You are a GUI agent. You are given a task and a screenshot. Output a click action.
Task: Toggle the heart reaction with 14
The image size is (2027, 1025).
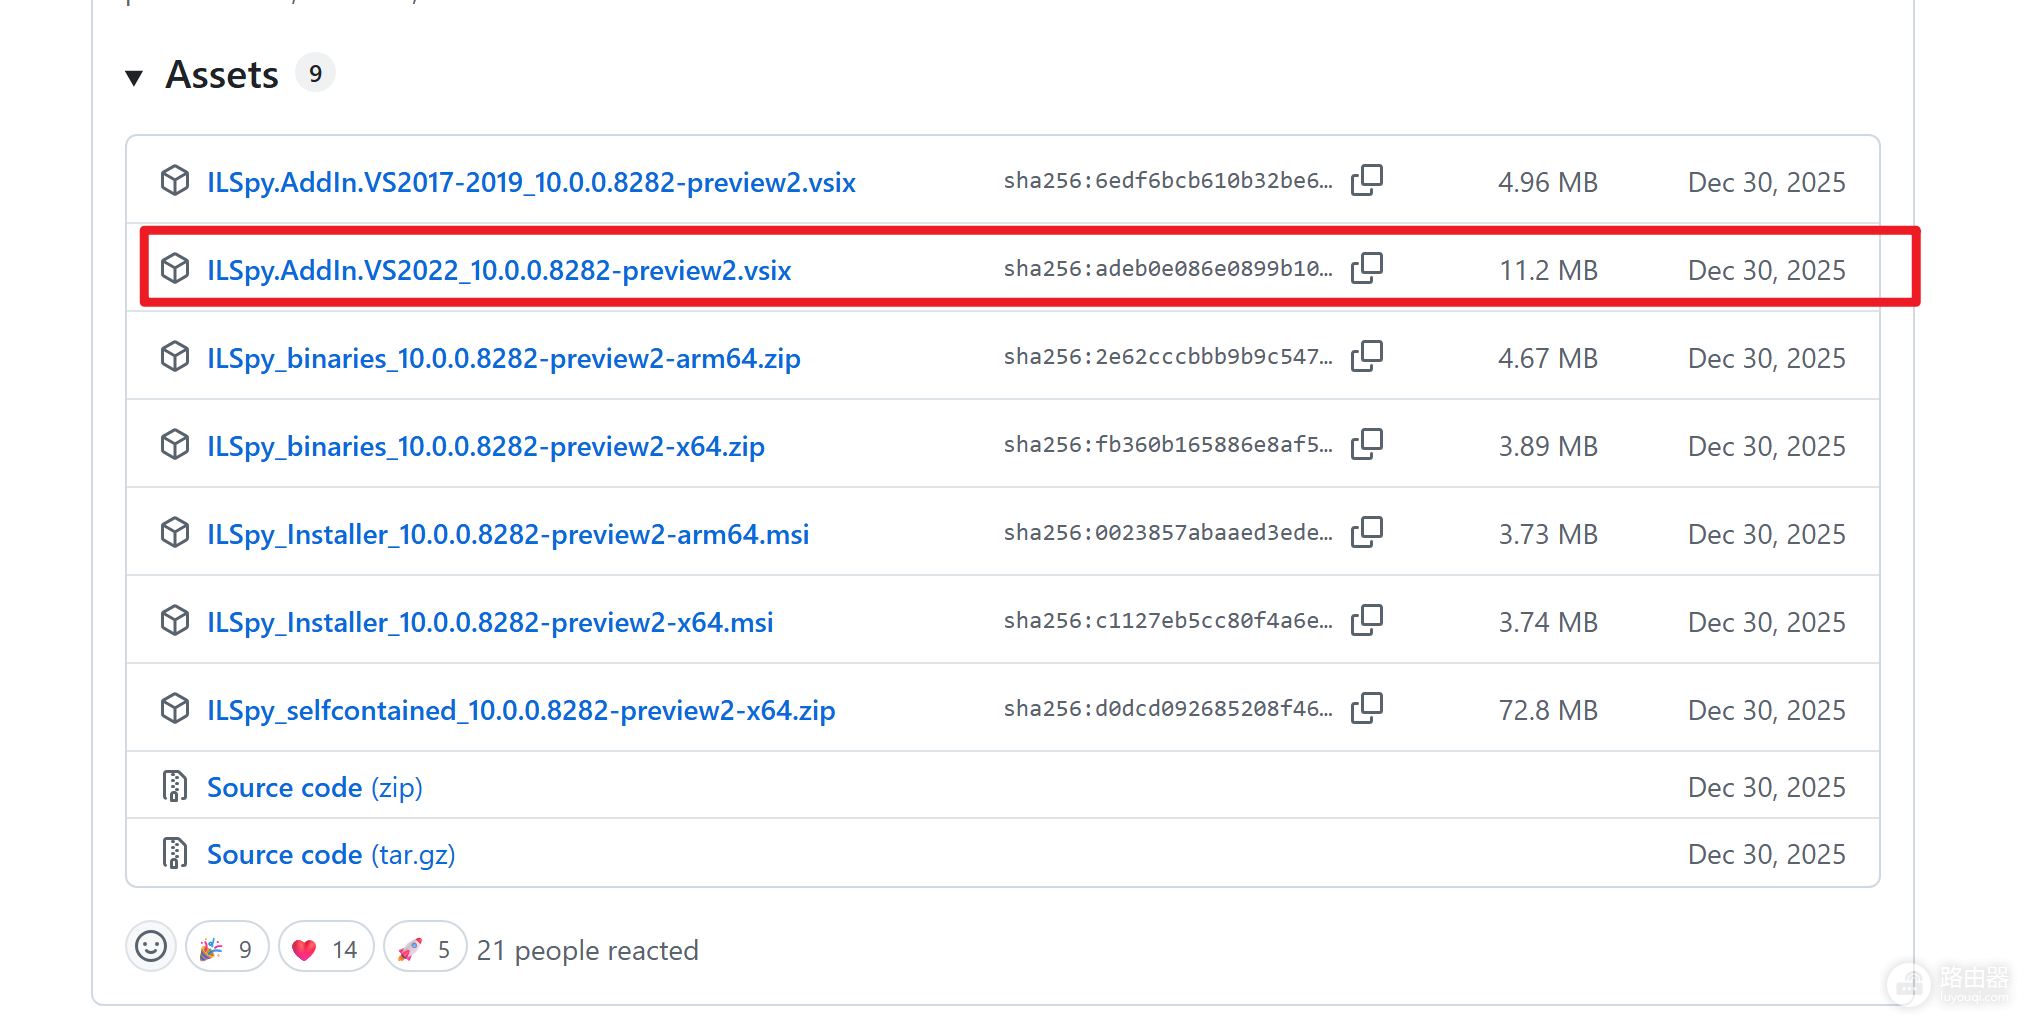tap(326, 946)
